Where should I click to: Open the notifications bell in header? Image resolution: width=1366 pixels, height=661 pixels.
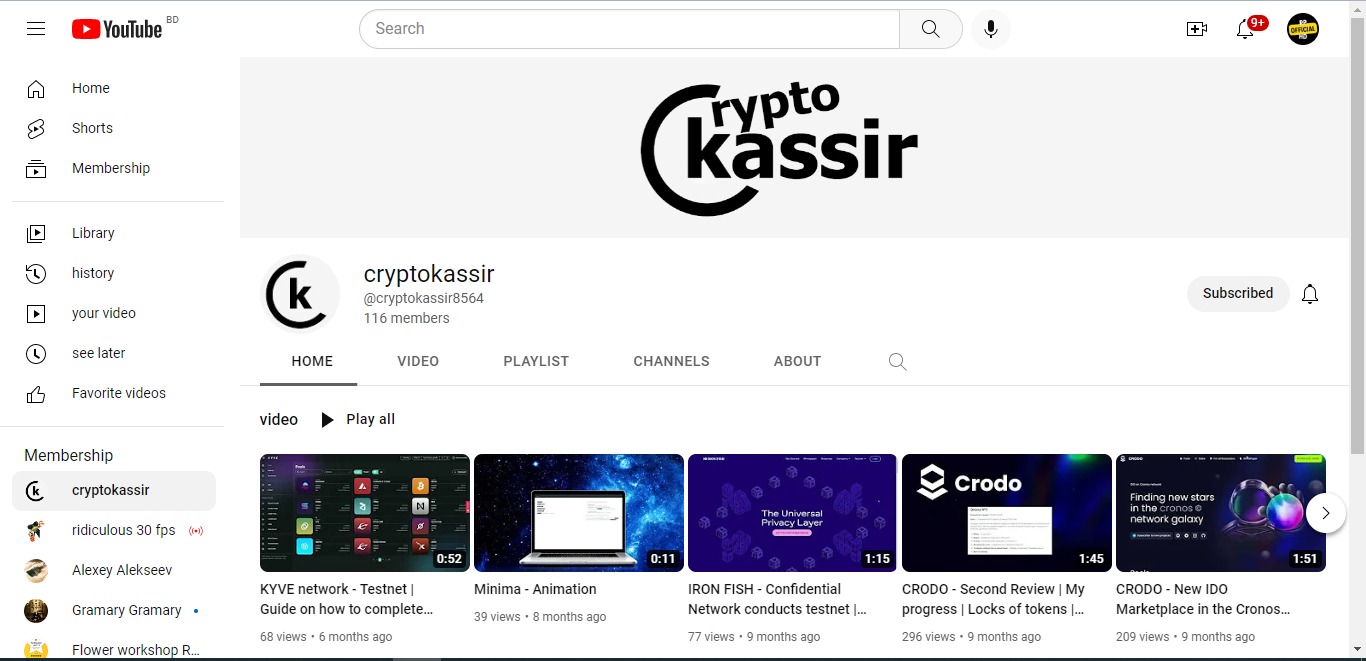(1245, 29)
